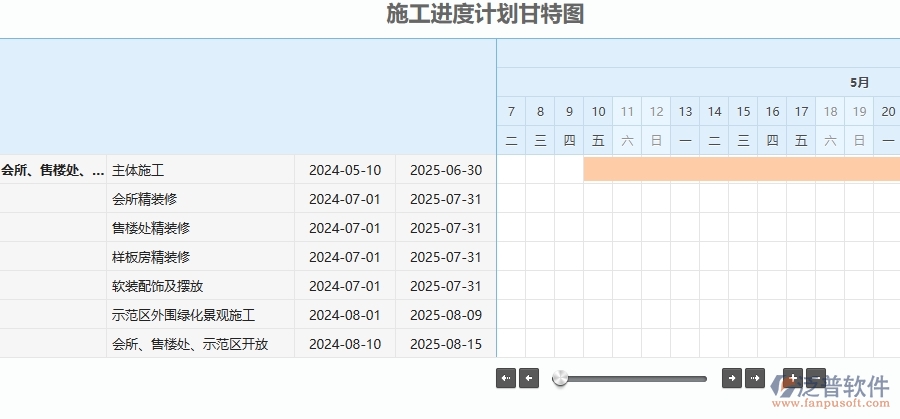Screen dimensions: 900x419
Task: Step the timeline back with the left arrow
Action: [x=529, y=378]
